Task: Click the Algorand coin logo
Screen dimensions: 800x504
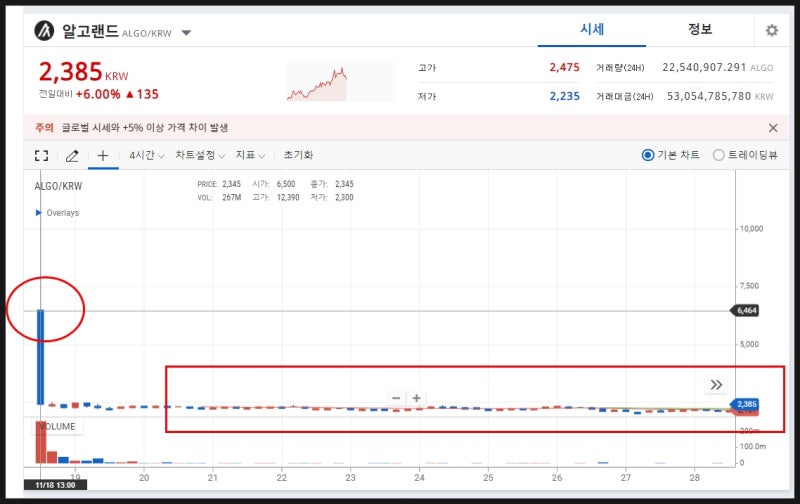Action: click(44, 31)
